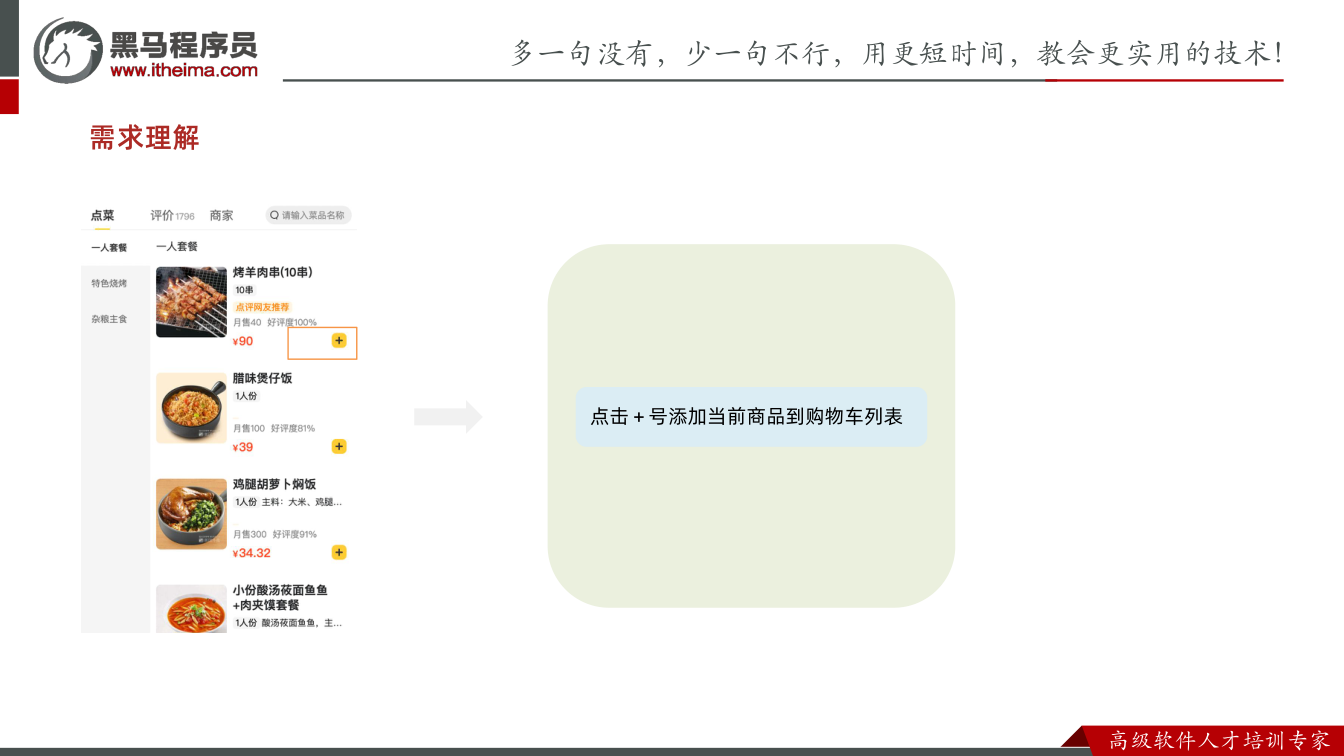Click the 月售300 sales figure
This screenshot has width=1344, height=756.
click(x=250, y=535)
